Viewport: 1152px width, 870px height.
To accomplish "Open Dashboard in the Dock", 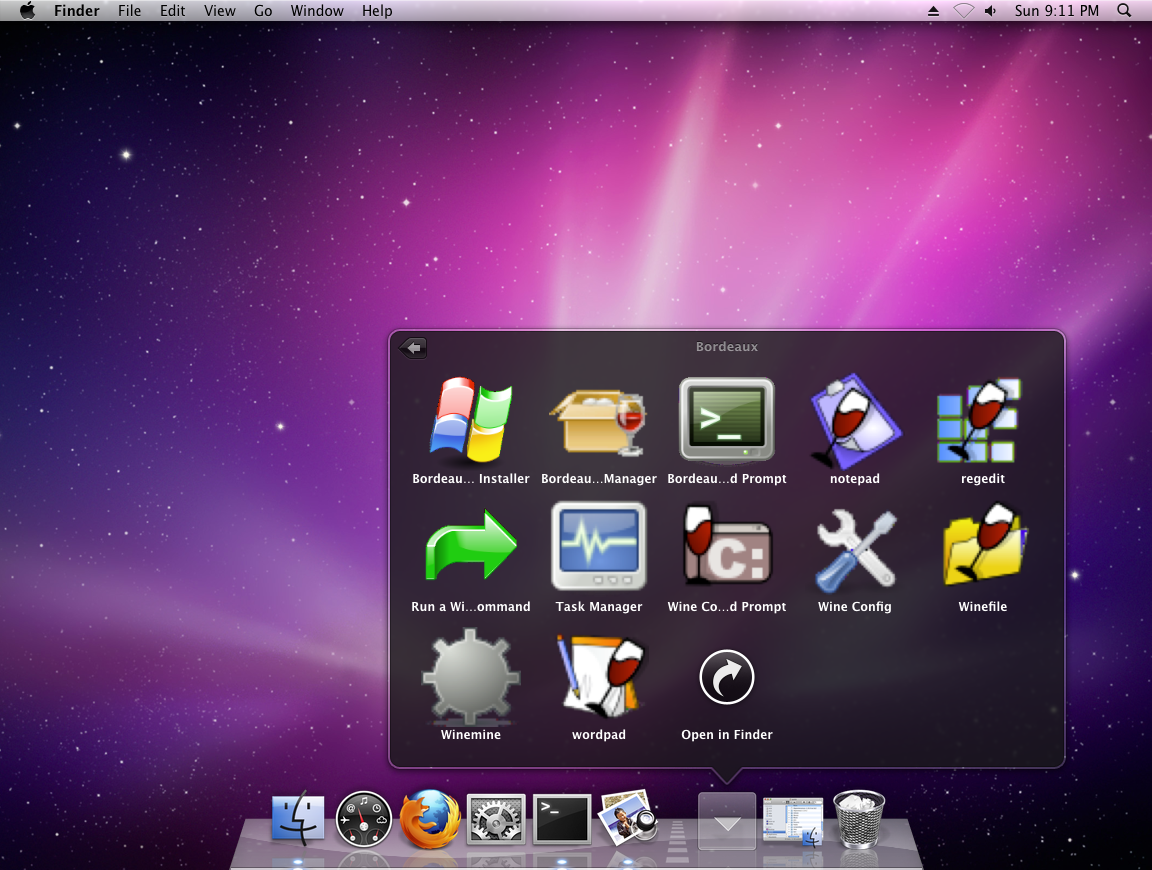I will coord(363,819).
